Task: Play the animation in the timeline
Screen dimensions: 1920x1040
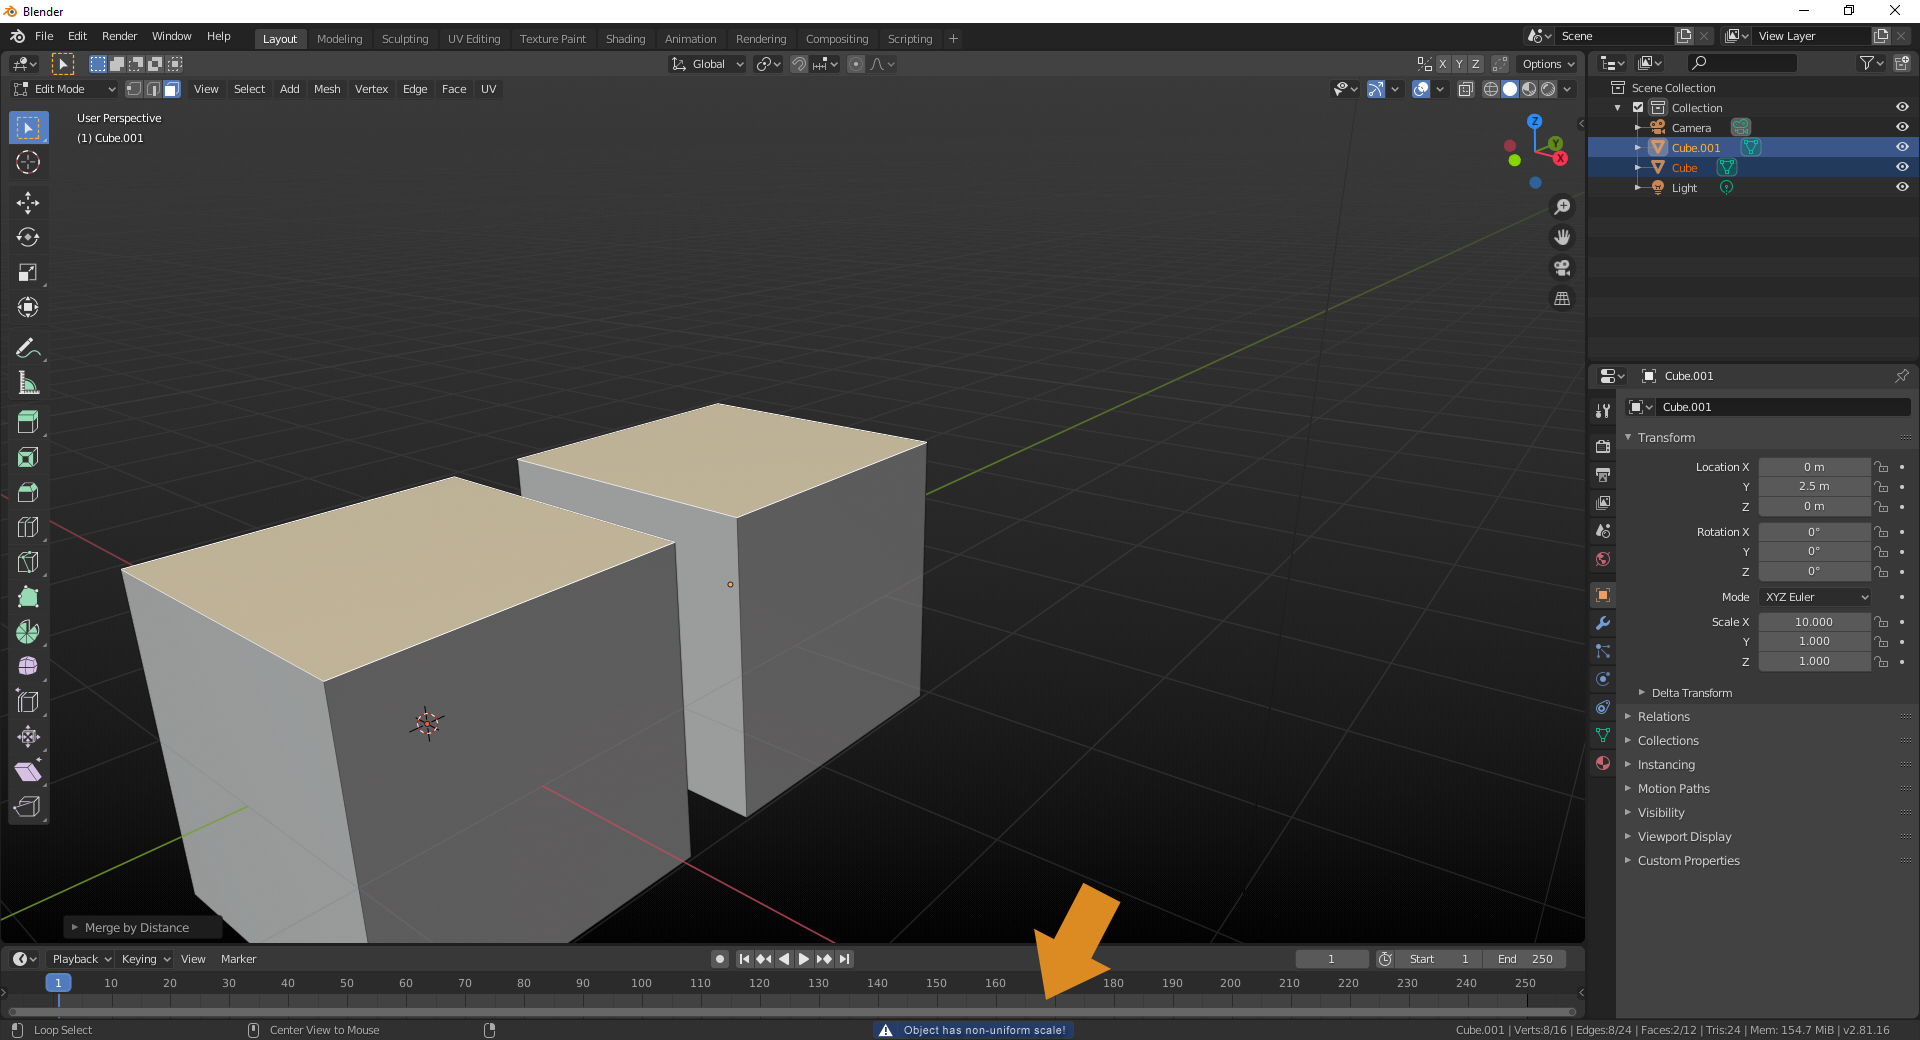Action: pyautogui.click(x=804, y=959)
